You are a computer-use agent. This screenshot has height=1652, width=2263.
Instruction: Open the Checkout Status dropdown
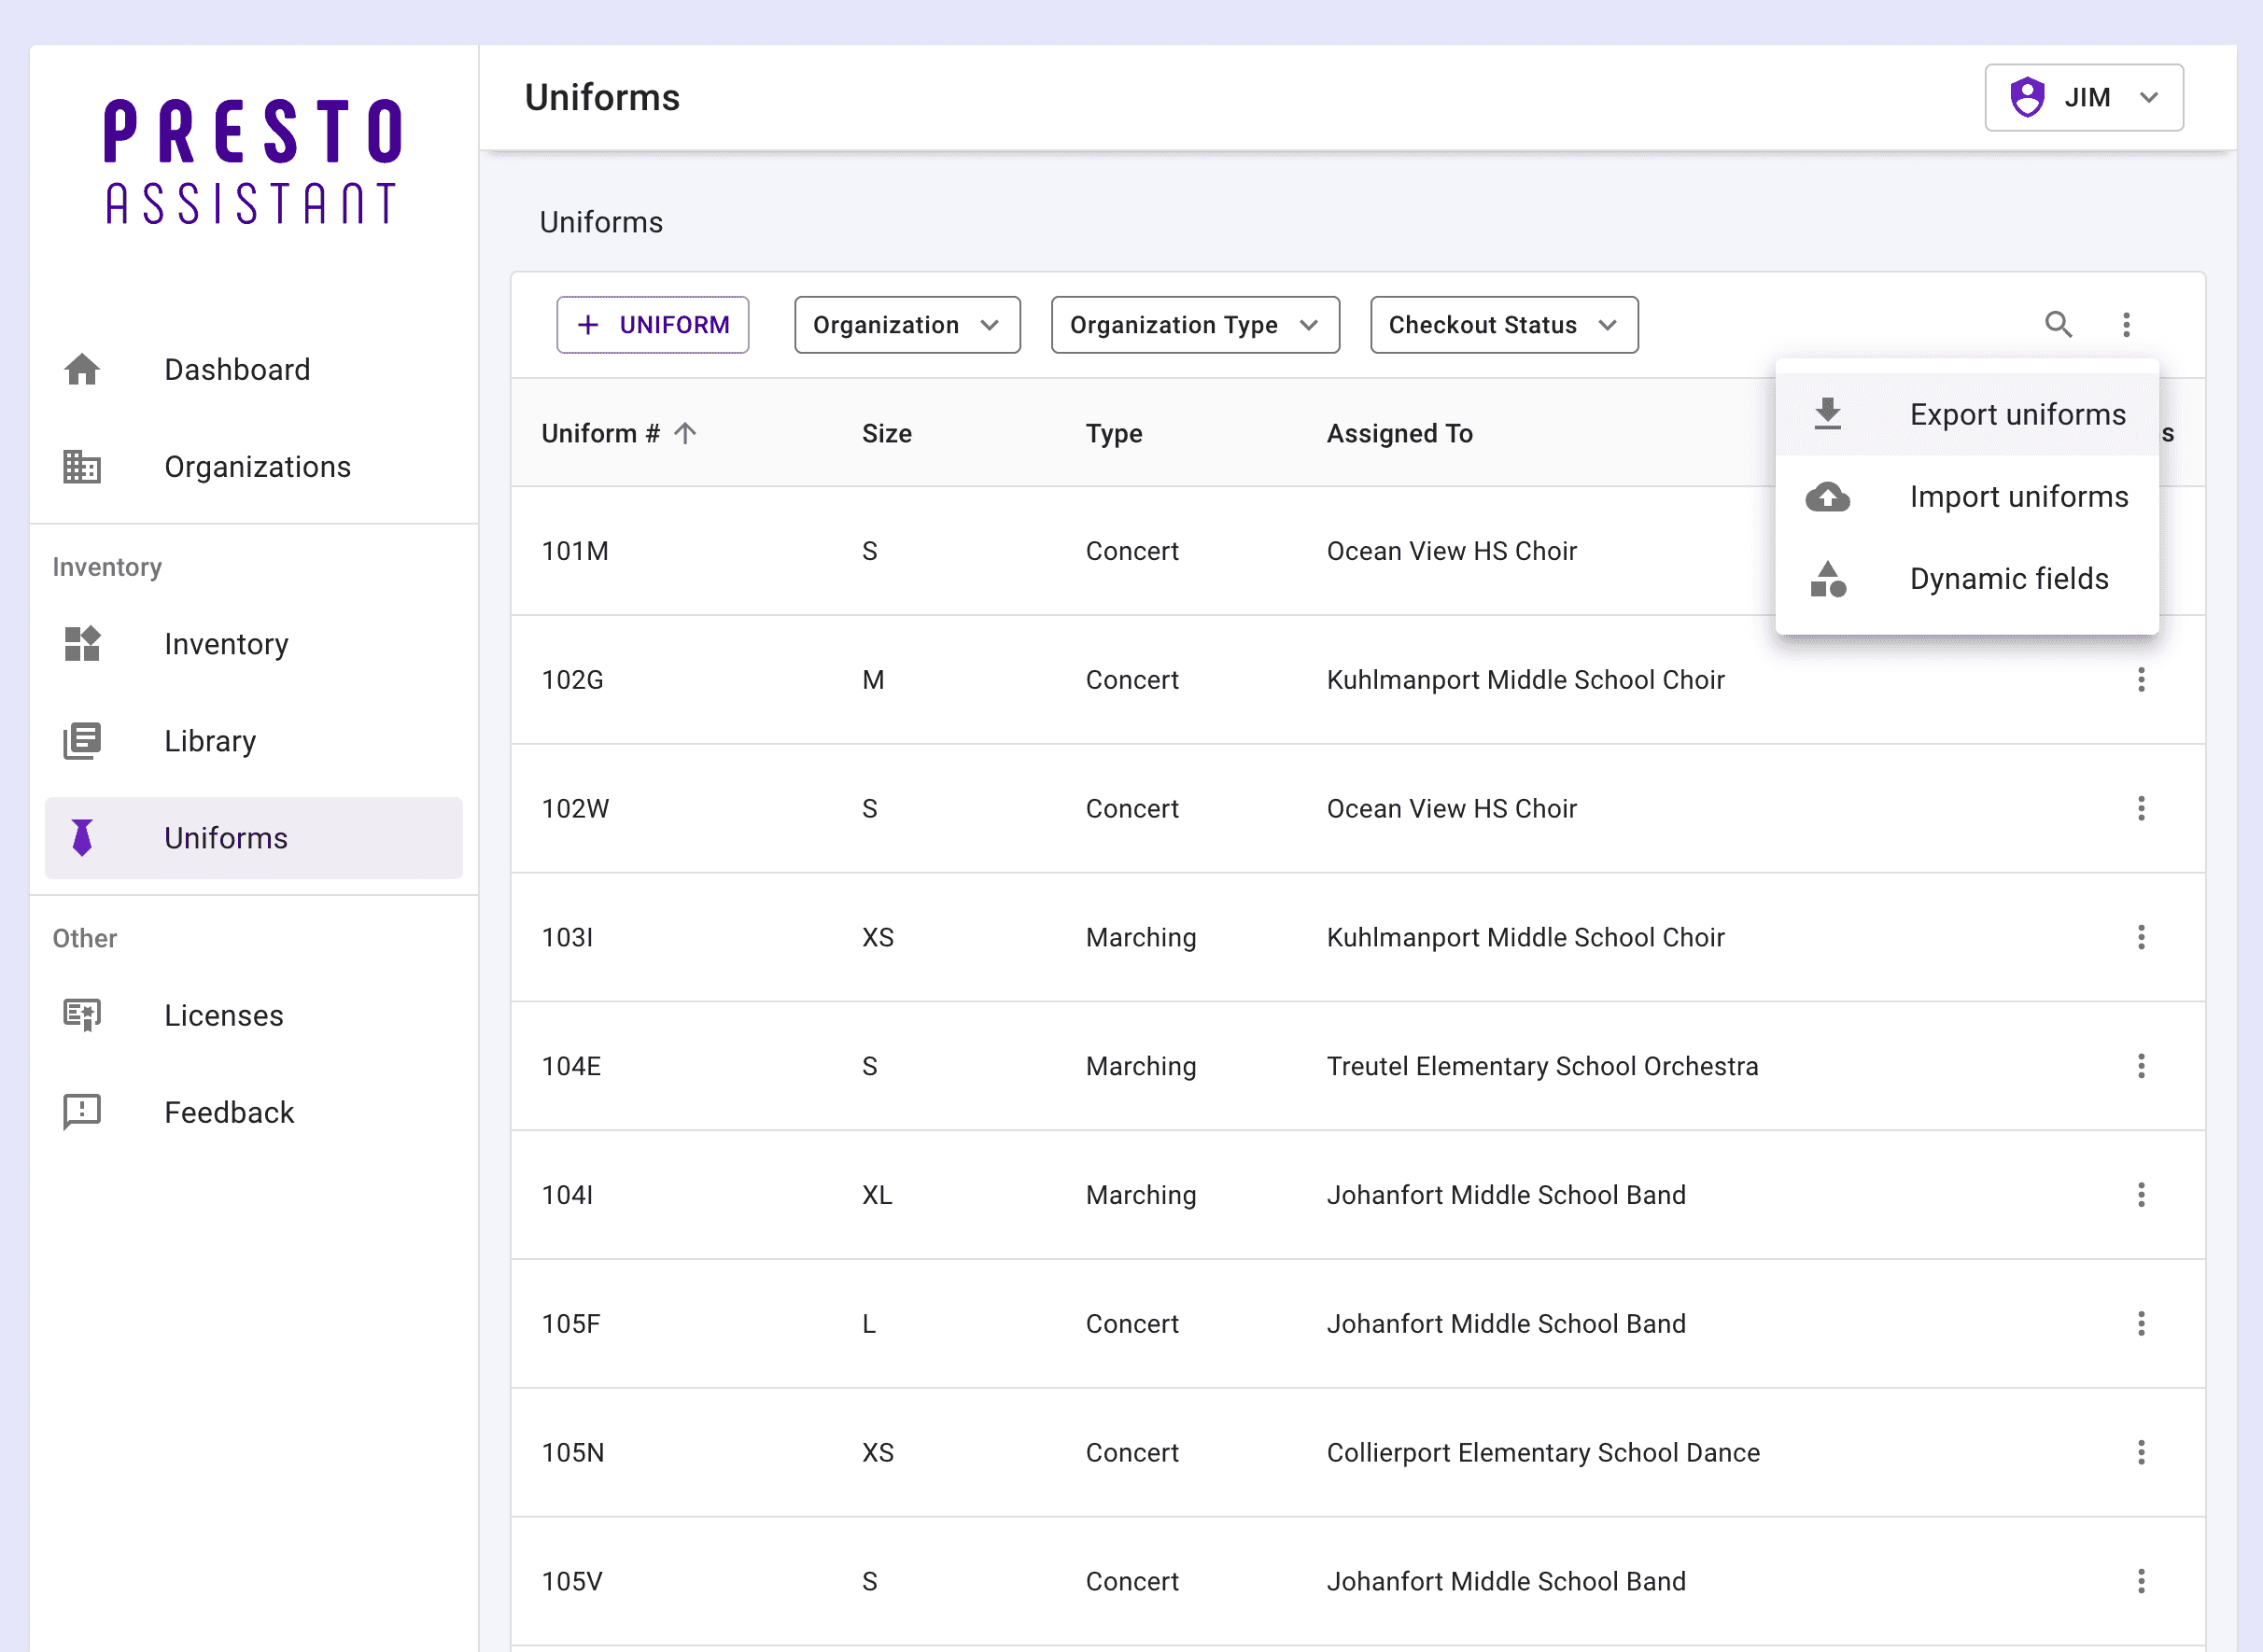click(x=1502, y=324)
